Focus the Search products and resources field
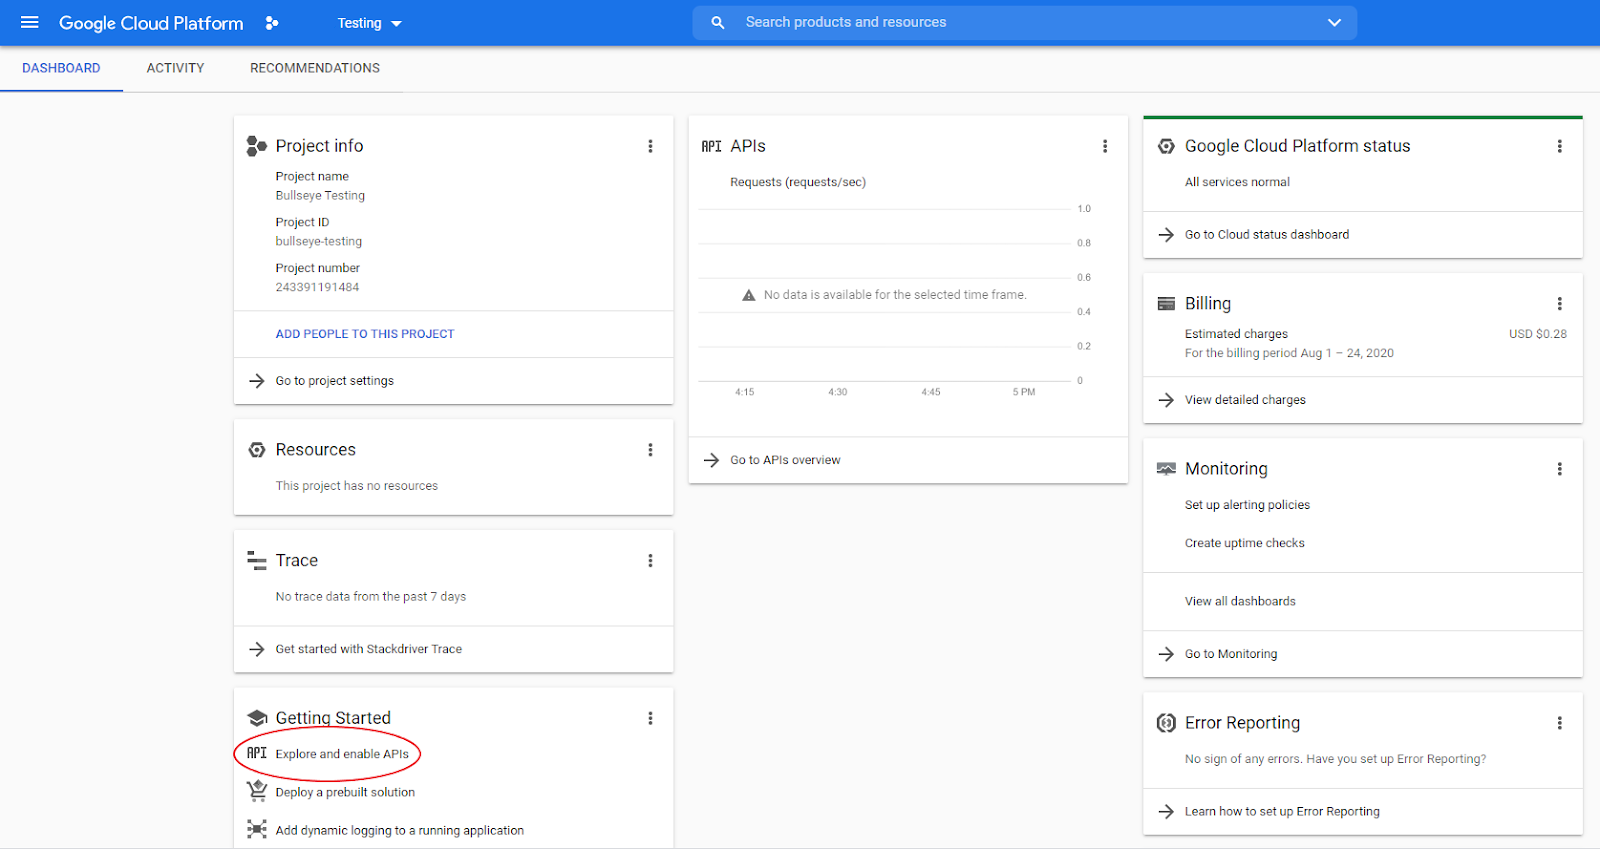Screen dimensions: 1600x849 pos(1025,22)
